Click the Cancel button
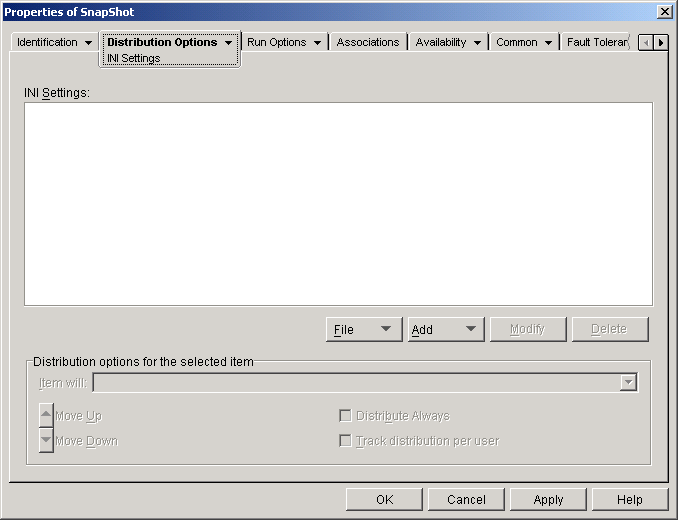 [x=466, y=500]
